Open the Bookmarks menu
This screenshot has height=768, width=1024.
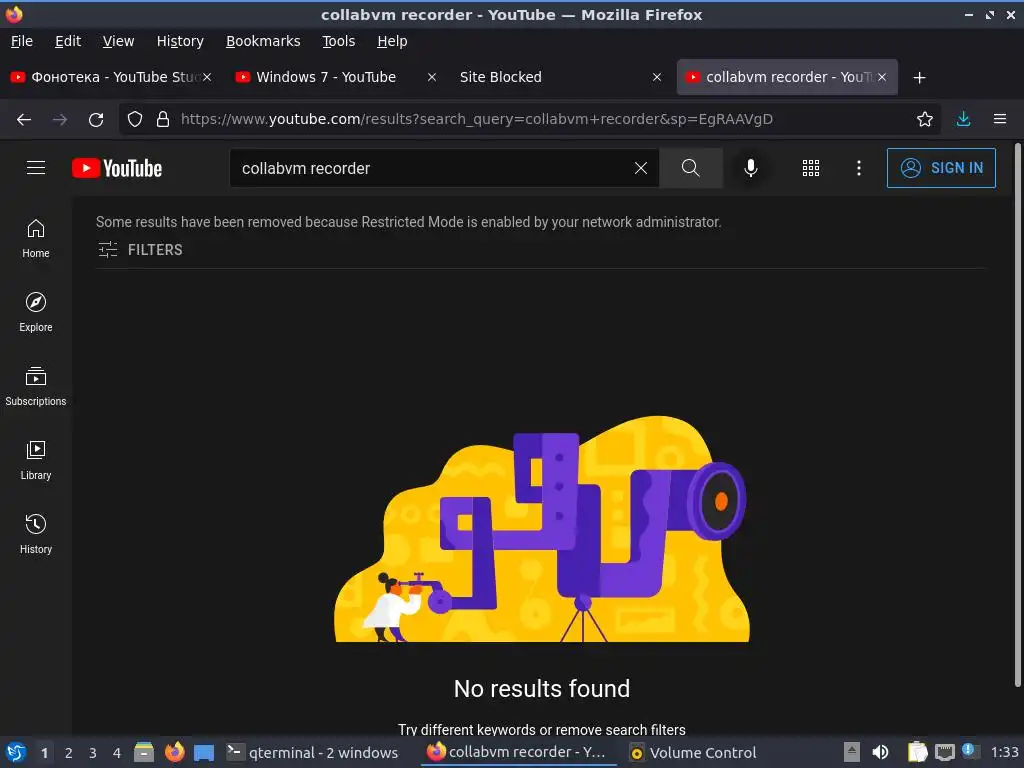point(263,41)
